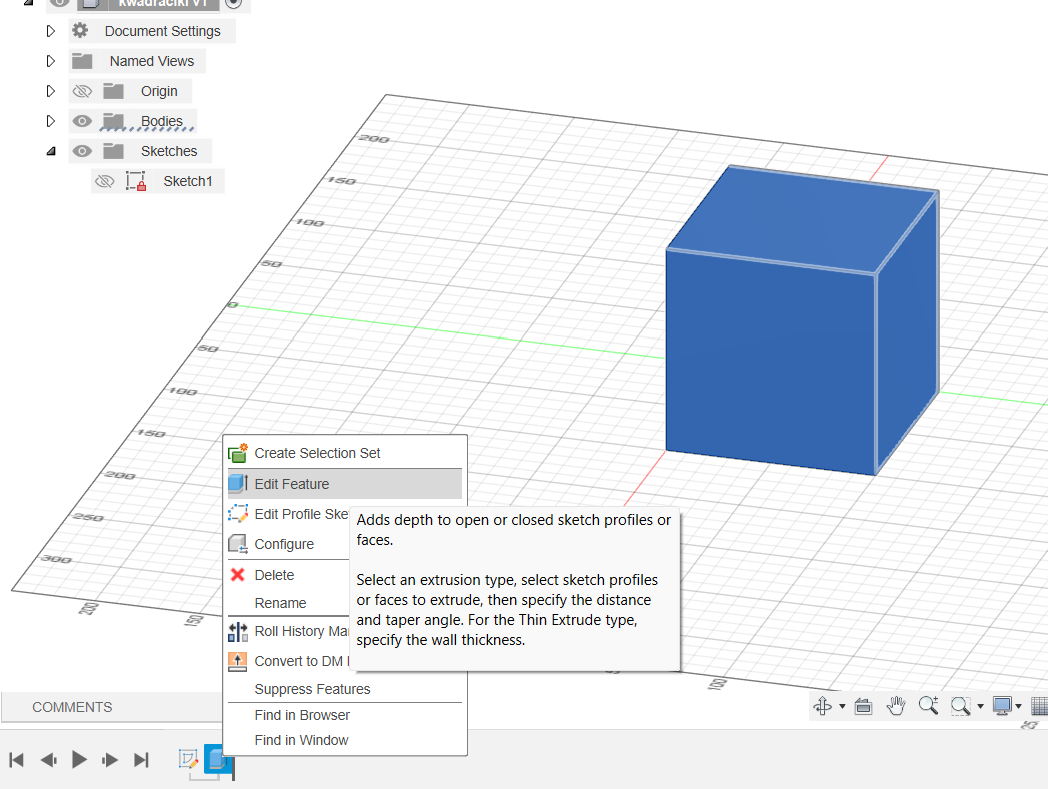Viewport: 1048px width, 789px height.
Task: Click the locked Sketch1 sketch icon
Action: pyautogui.click(x=136, y=181)
